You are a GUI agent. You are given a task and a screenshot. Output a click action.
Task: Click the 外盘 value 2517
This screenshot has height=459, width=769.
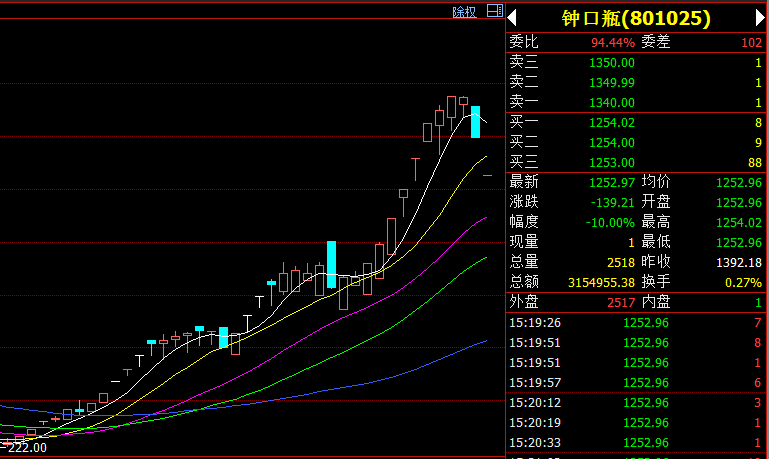(621, 303)
